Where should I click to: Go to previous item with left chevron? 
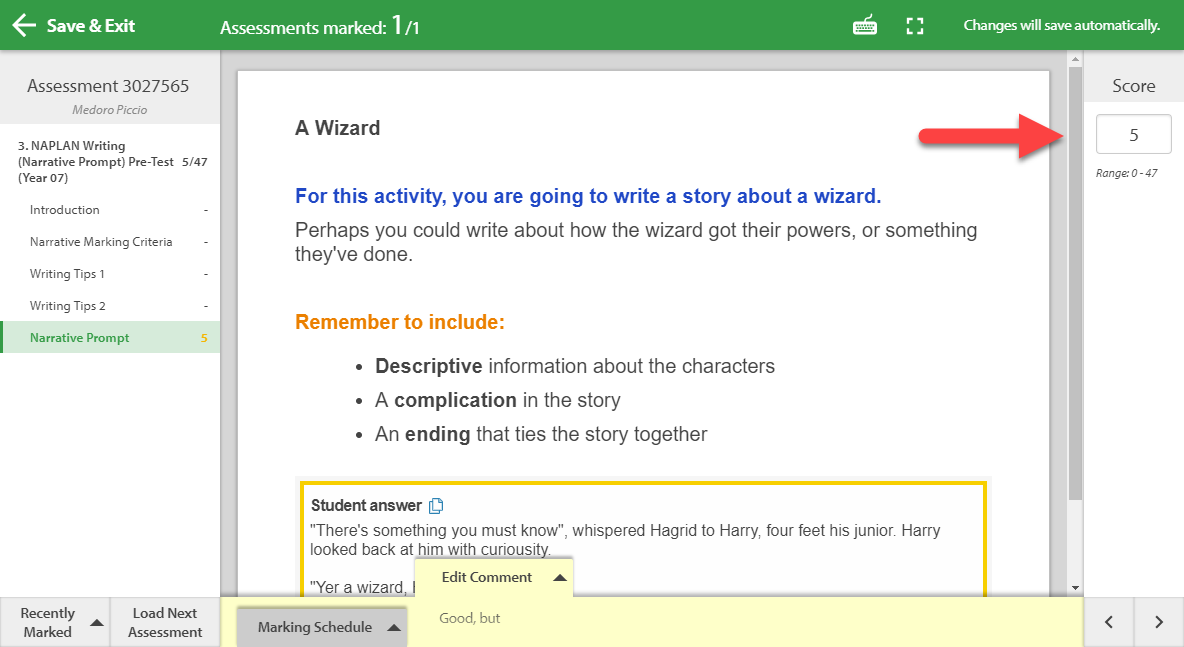pyautogui.click(x=1108, y=622)
